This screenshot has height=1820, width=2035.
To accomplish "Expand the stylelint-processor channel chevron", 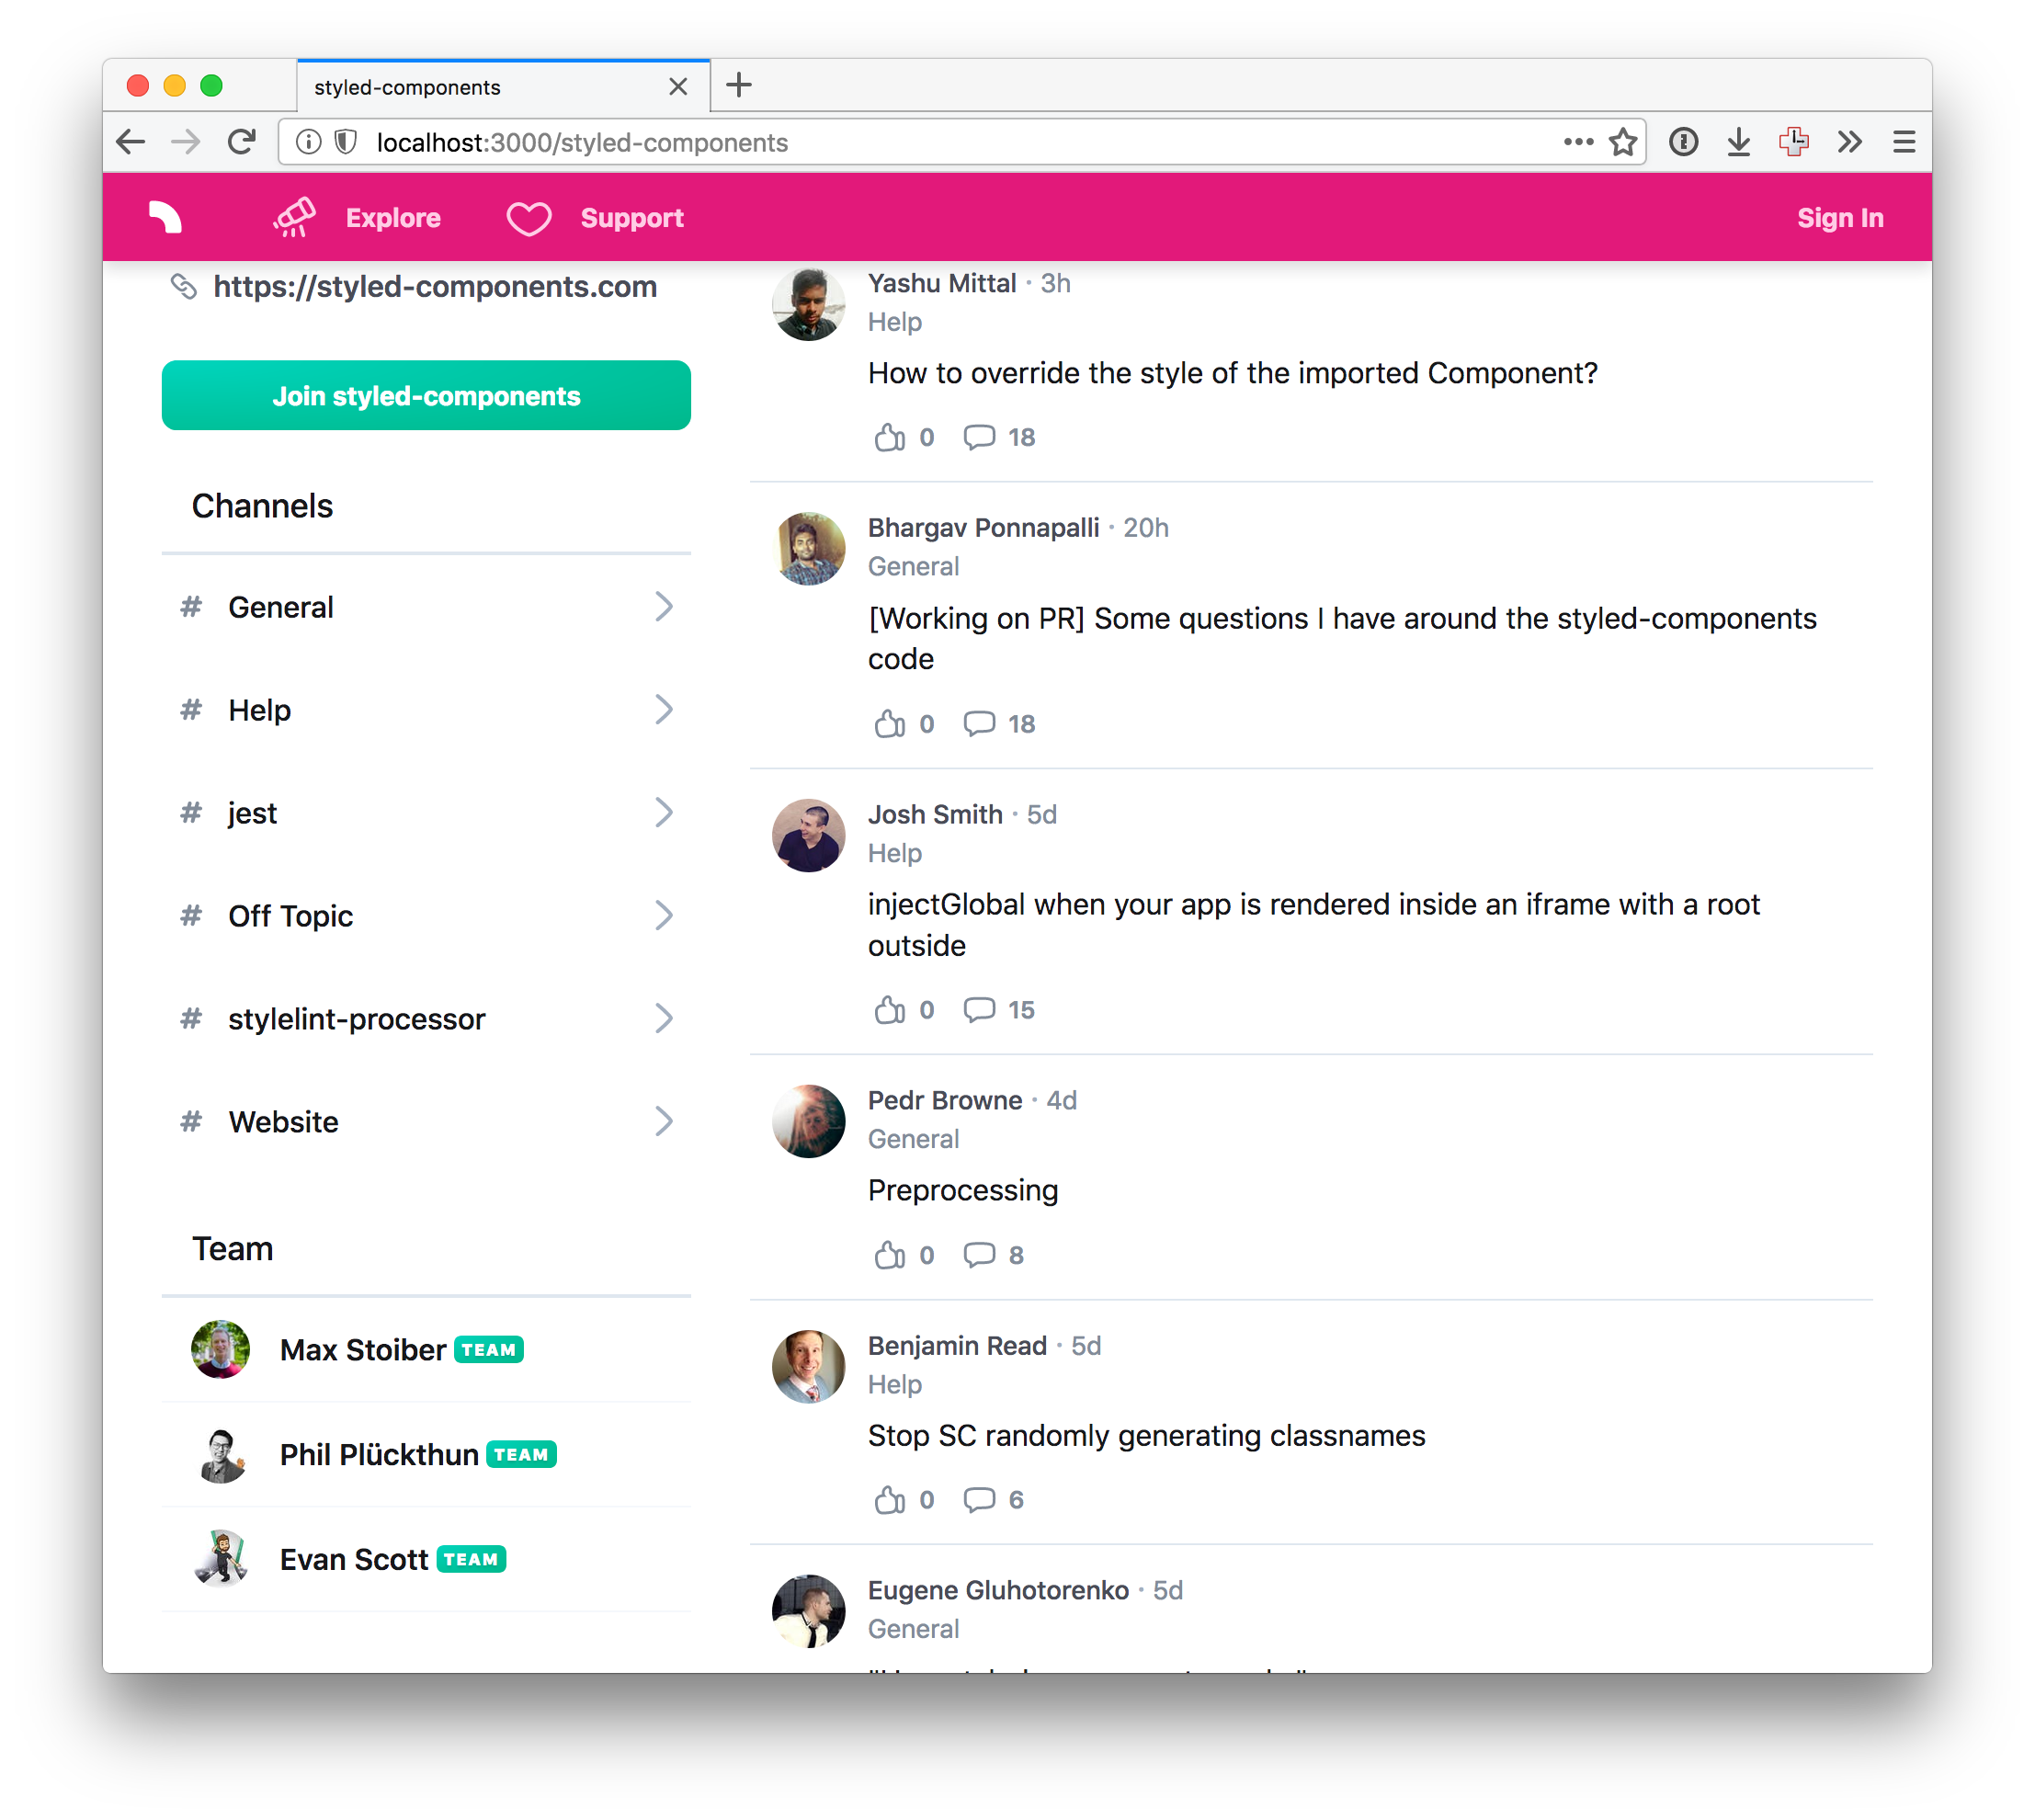I will (664, 1019).
